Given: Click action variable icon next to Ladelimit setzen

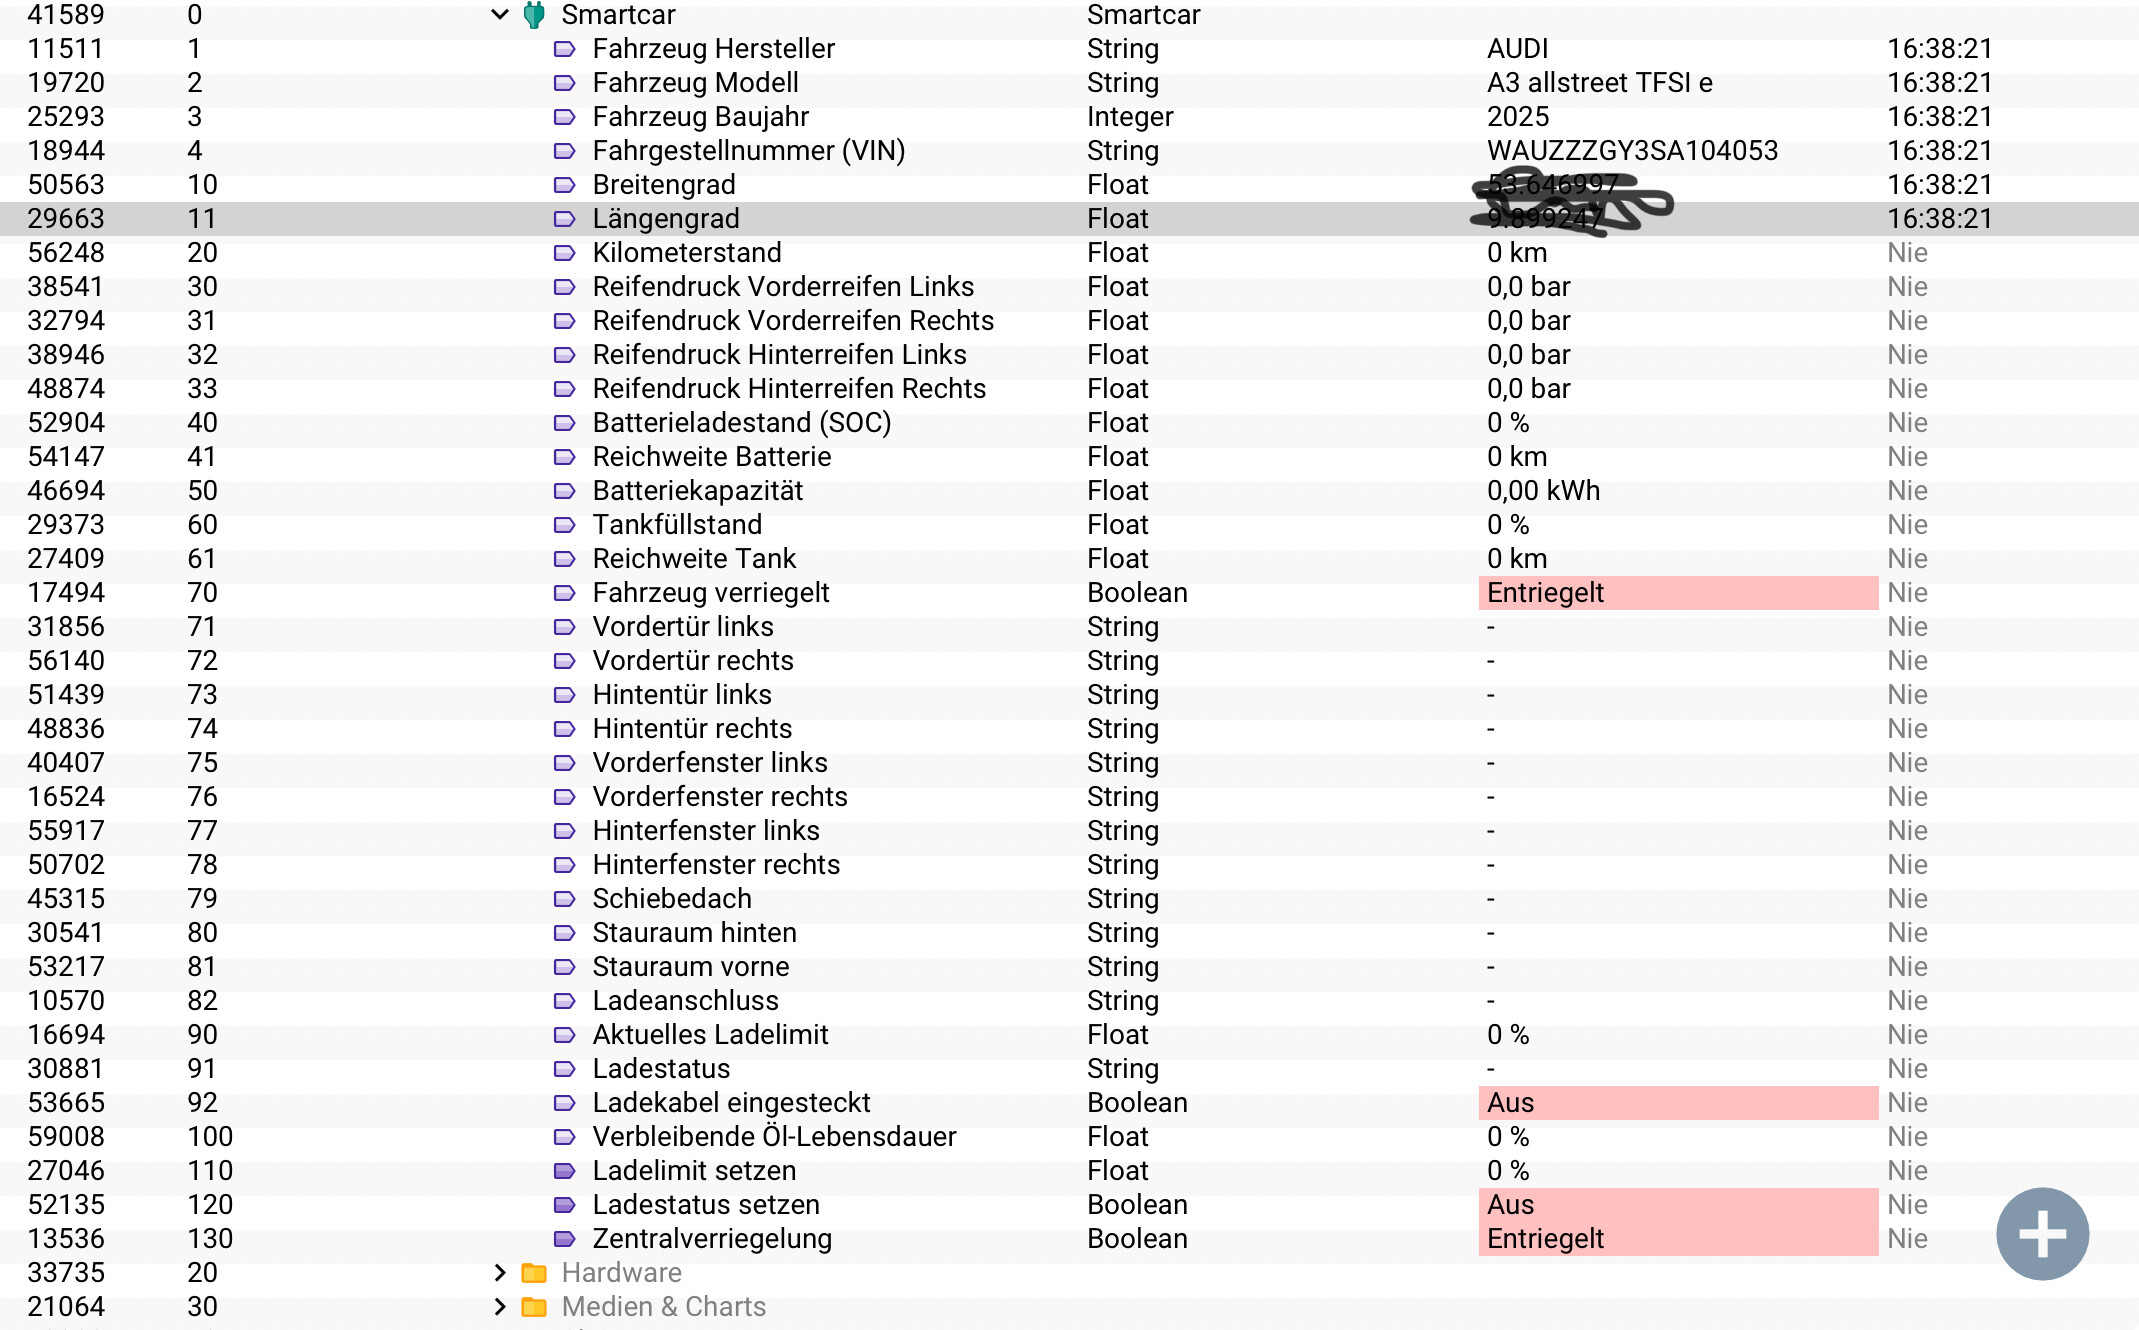Looking at the screenshot, I should pyautogui.click(x=564, y=1171).
